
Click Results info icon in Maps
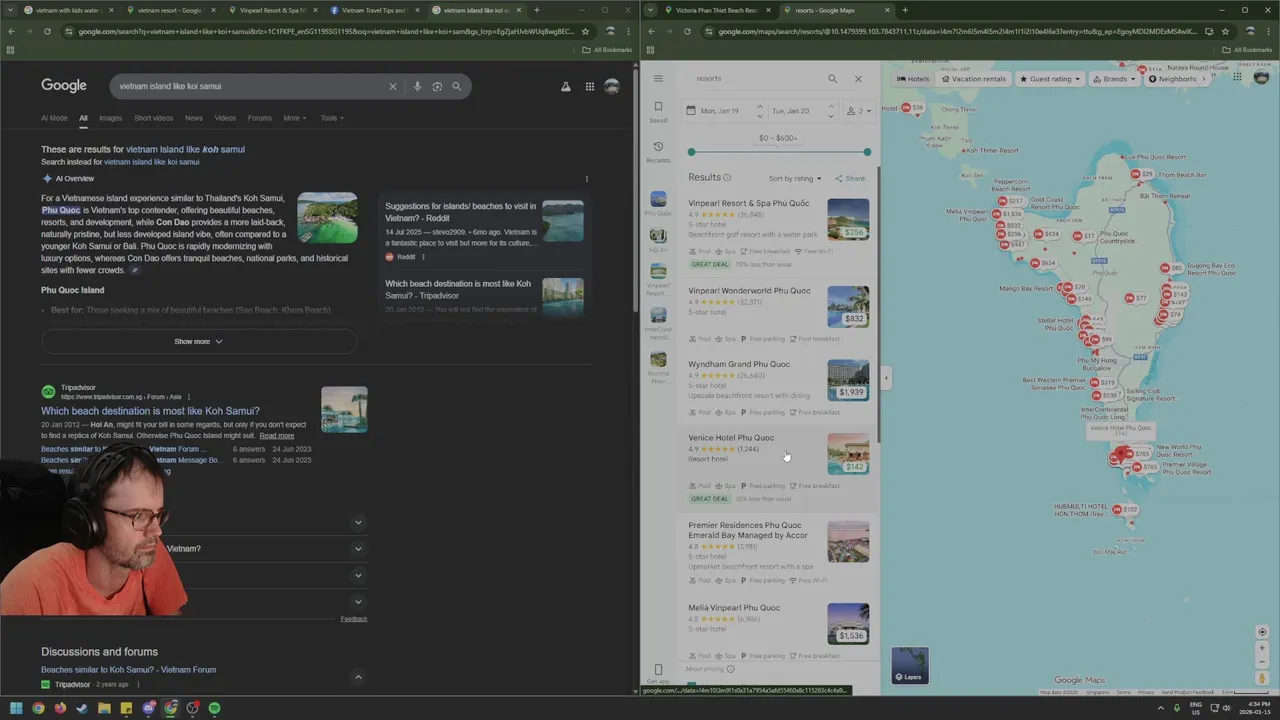tap(727, 178)
